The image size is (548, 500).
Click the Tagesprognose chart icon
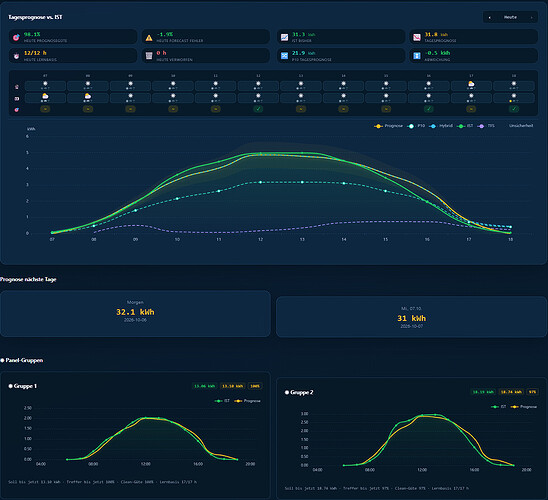tap(417, 37)
